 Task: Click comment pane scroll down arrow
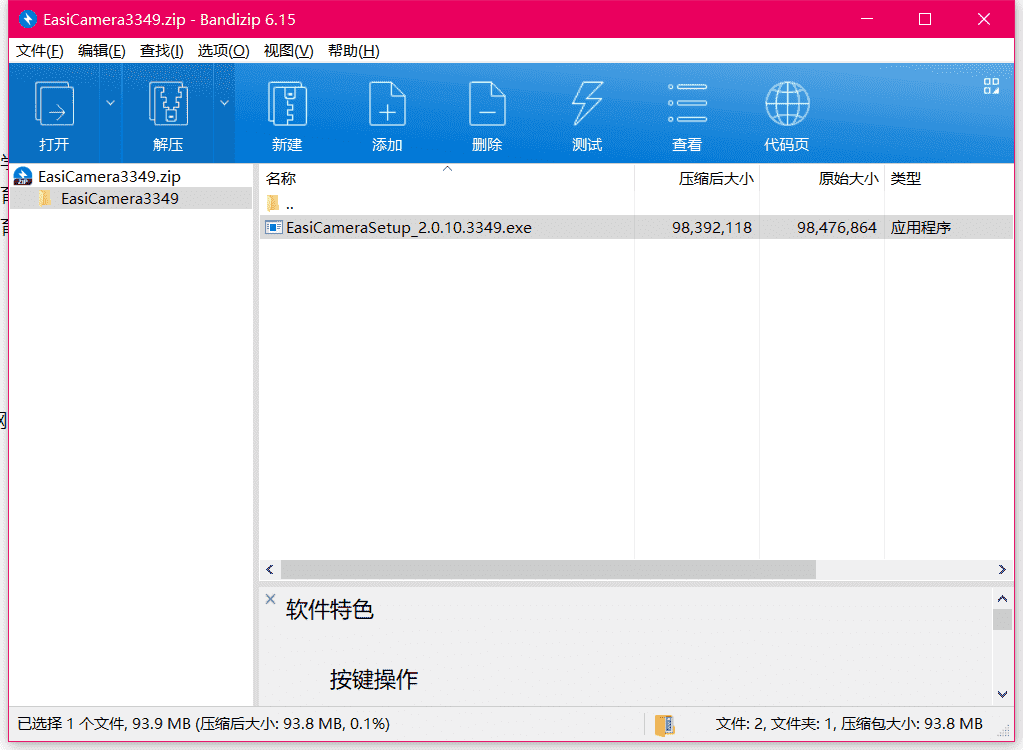pyautogui.click(x=1002, y=695)
